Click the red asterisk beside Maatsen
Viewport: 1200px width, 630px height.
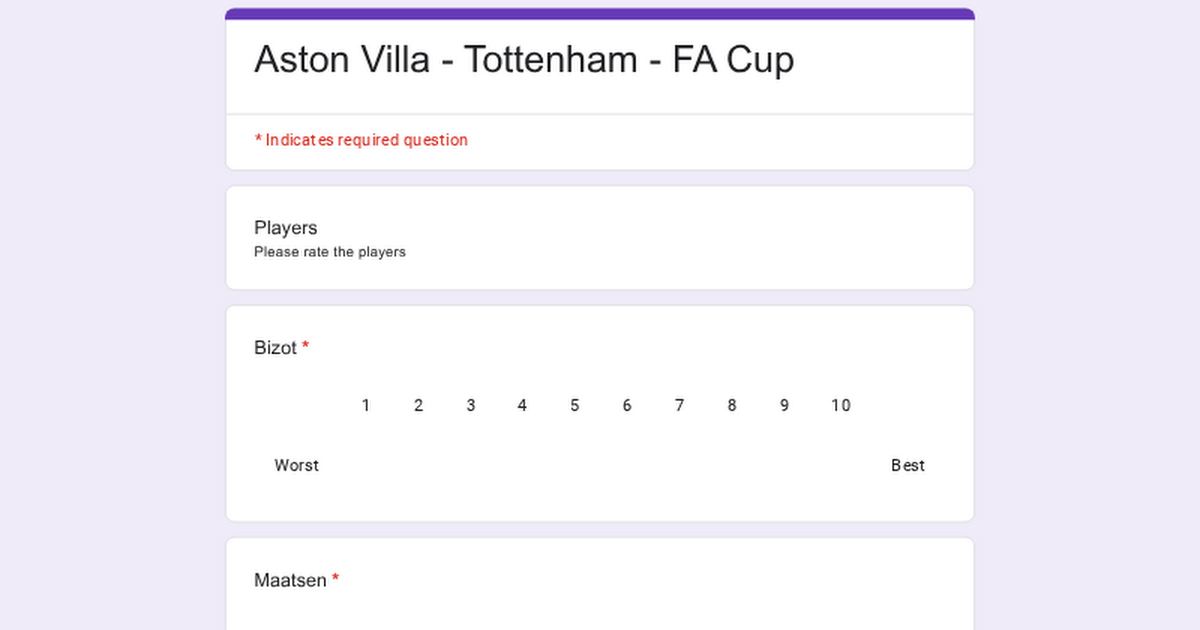(336, 578)
